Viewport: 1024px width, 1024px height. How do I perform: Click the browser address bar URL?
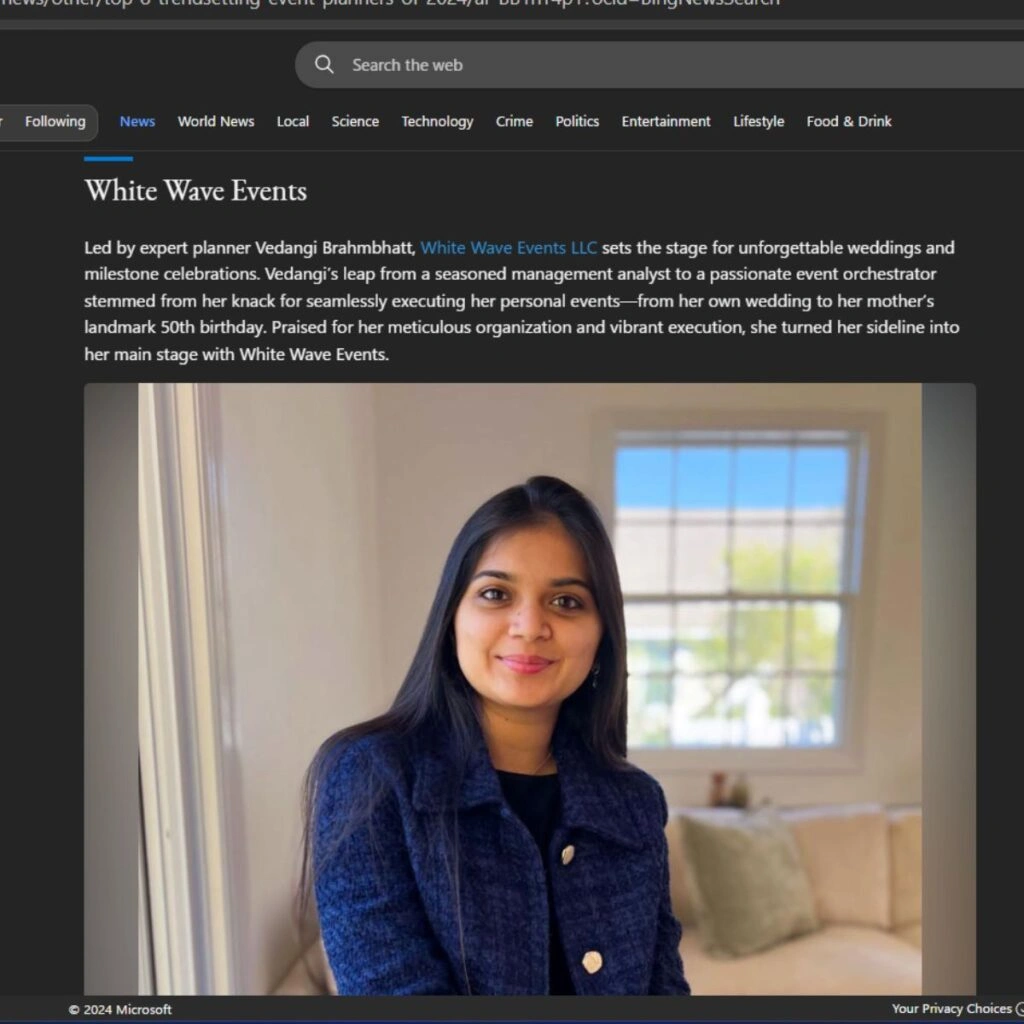[391, 3]
